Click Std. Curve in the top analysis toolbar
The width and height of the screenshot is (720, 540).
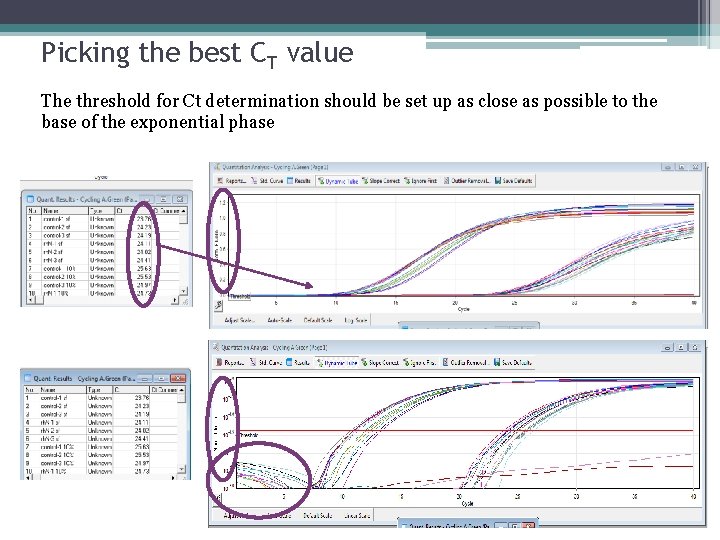(x=267, y=181)
